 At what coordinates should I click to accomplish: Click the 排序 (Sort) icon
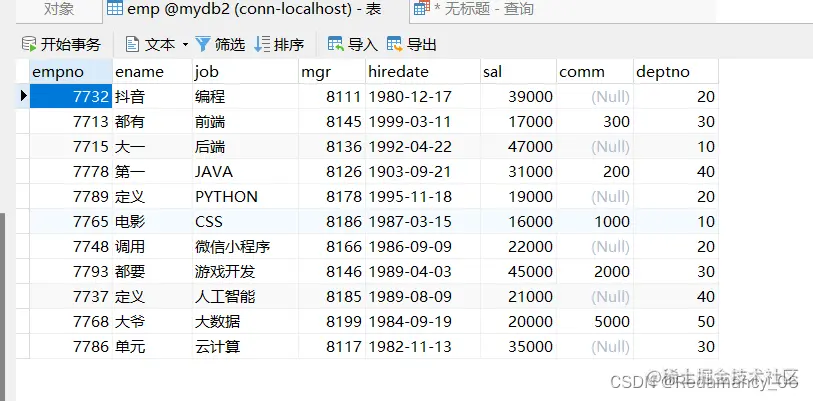pyautogui.click(x=262, y=45)
